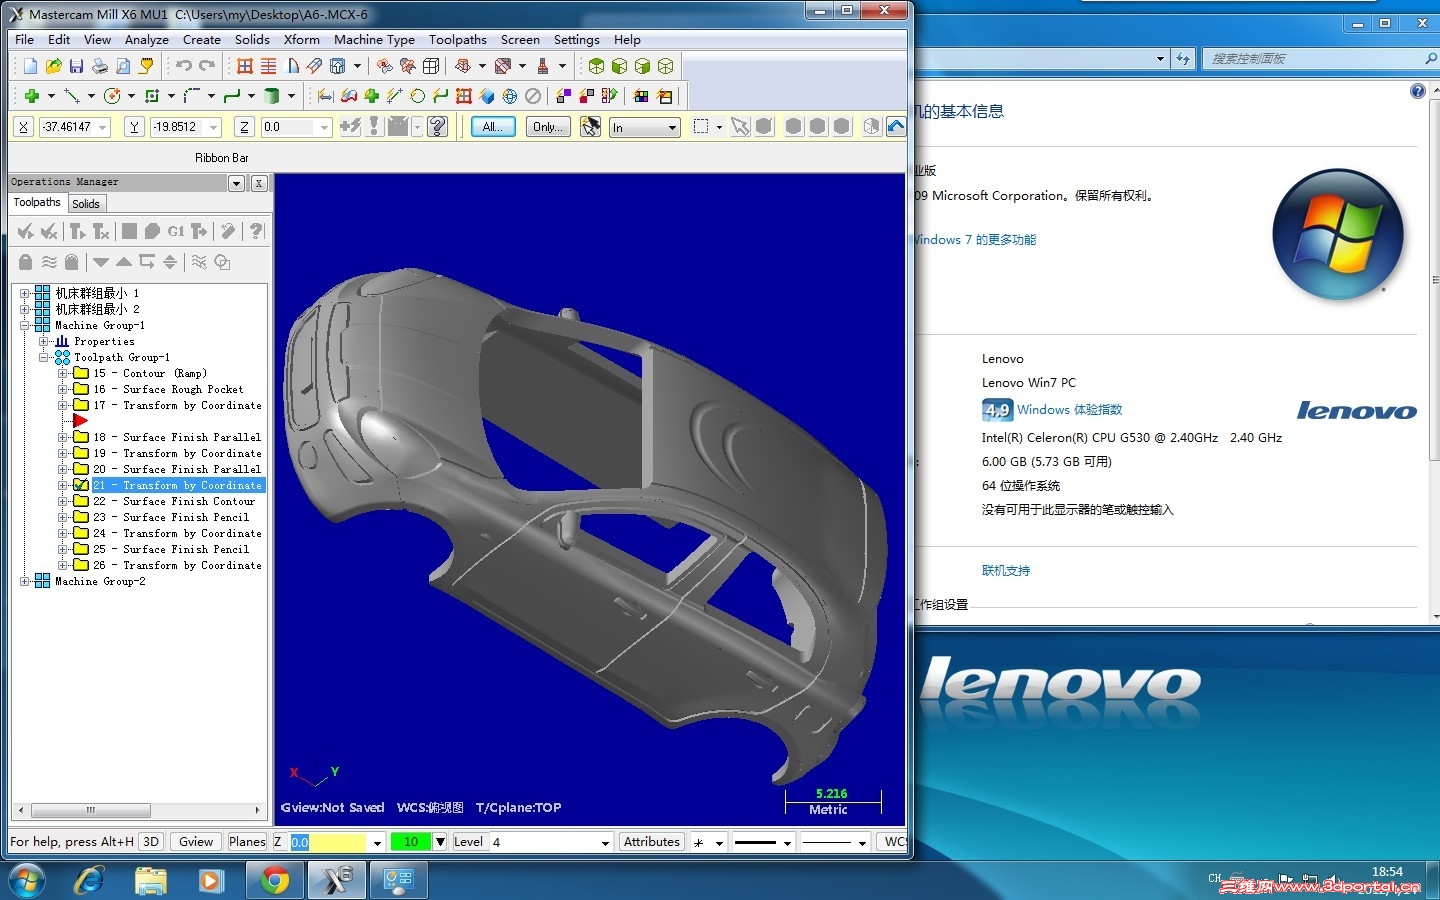Open Windows 体验指数 link in System window
This screenshot has width=1440, height=900.
pyautogui.click(x=1070, y=410)
